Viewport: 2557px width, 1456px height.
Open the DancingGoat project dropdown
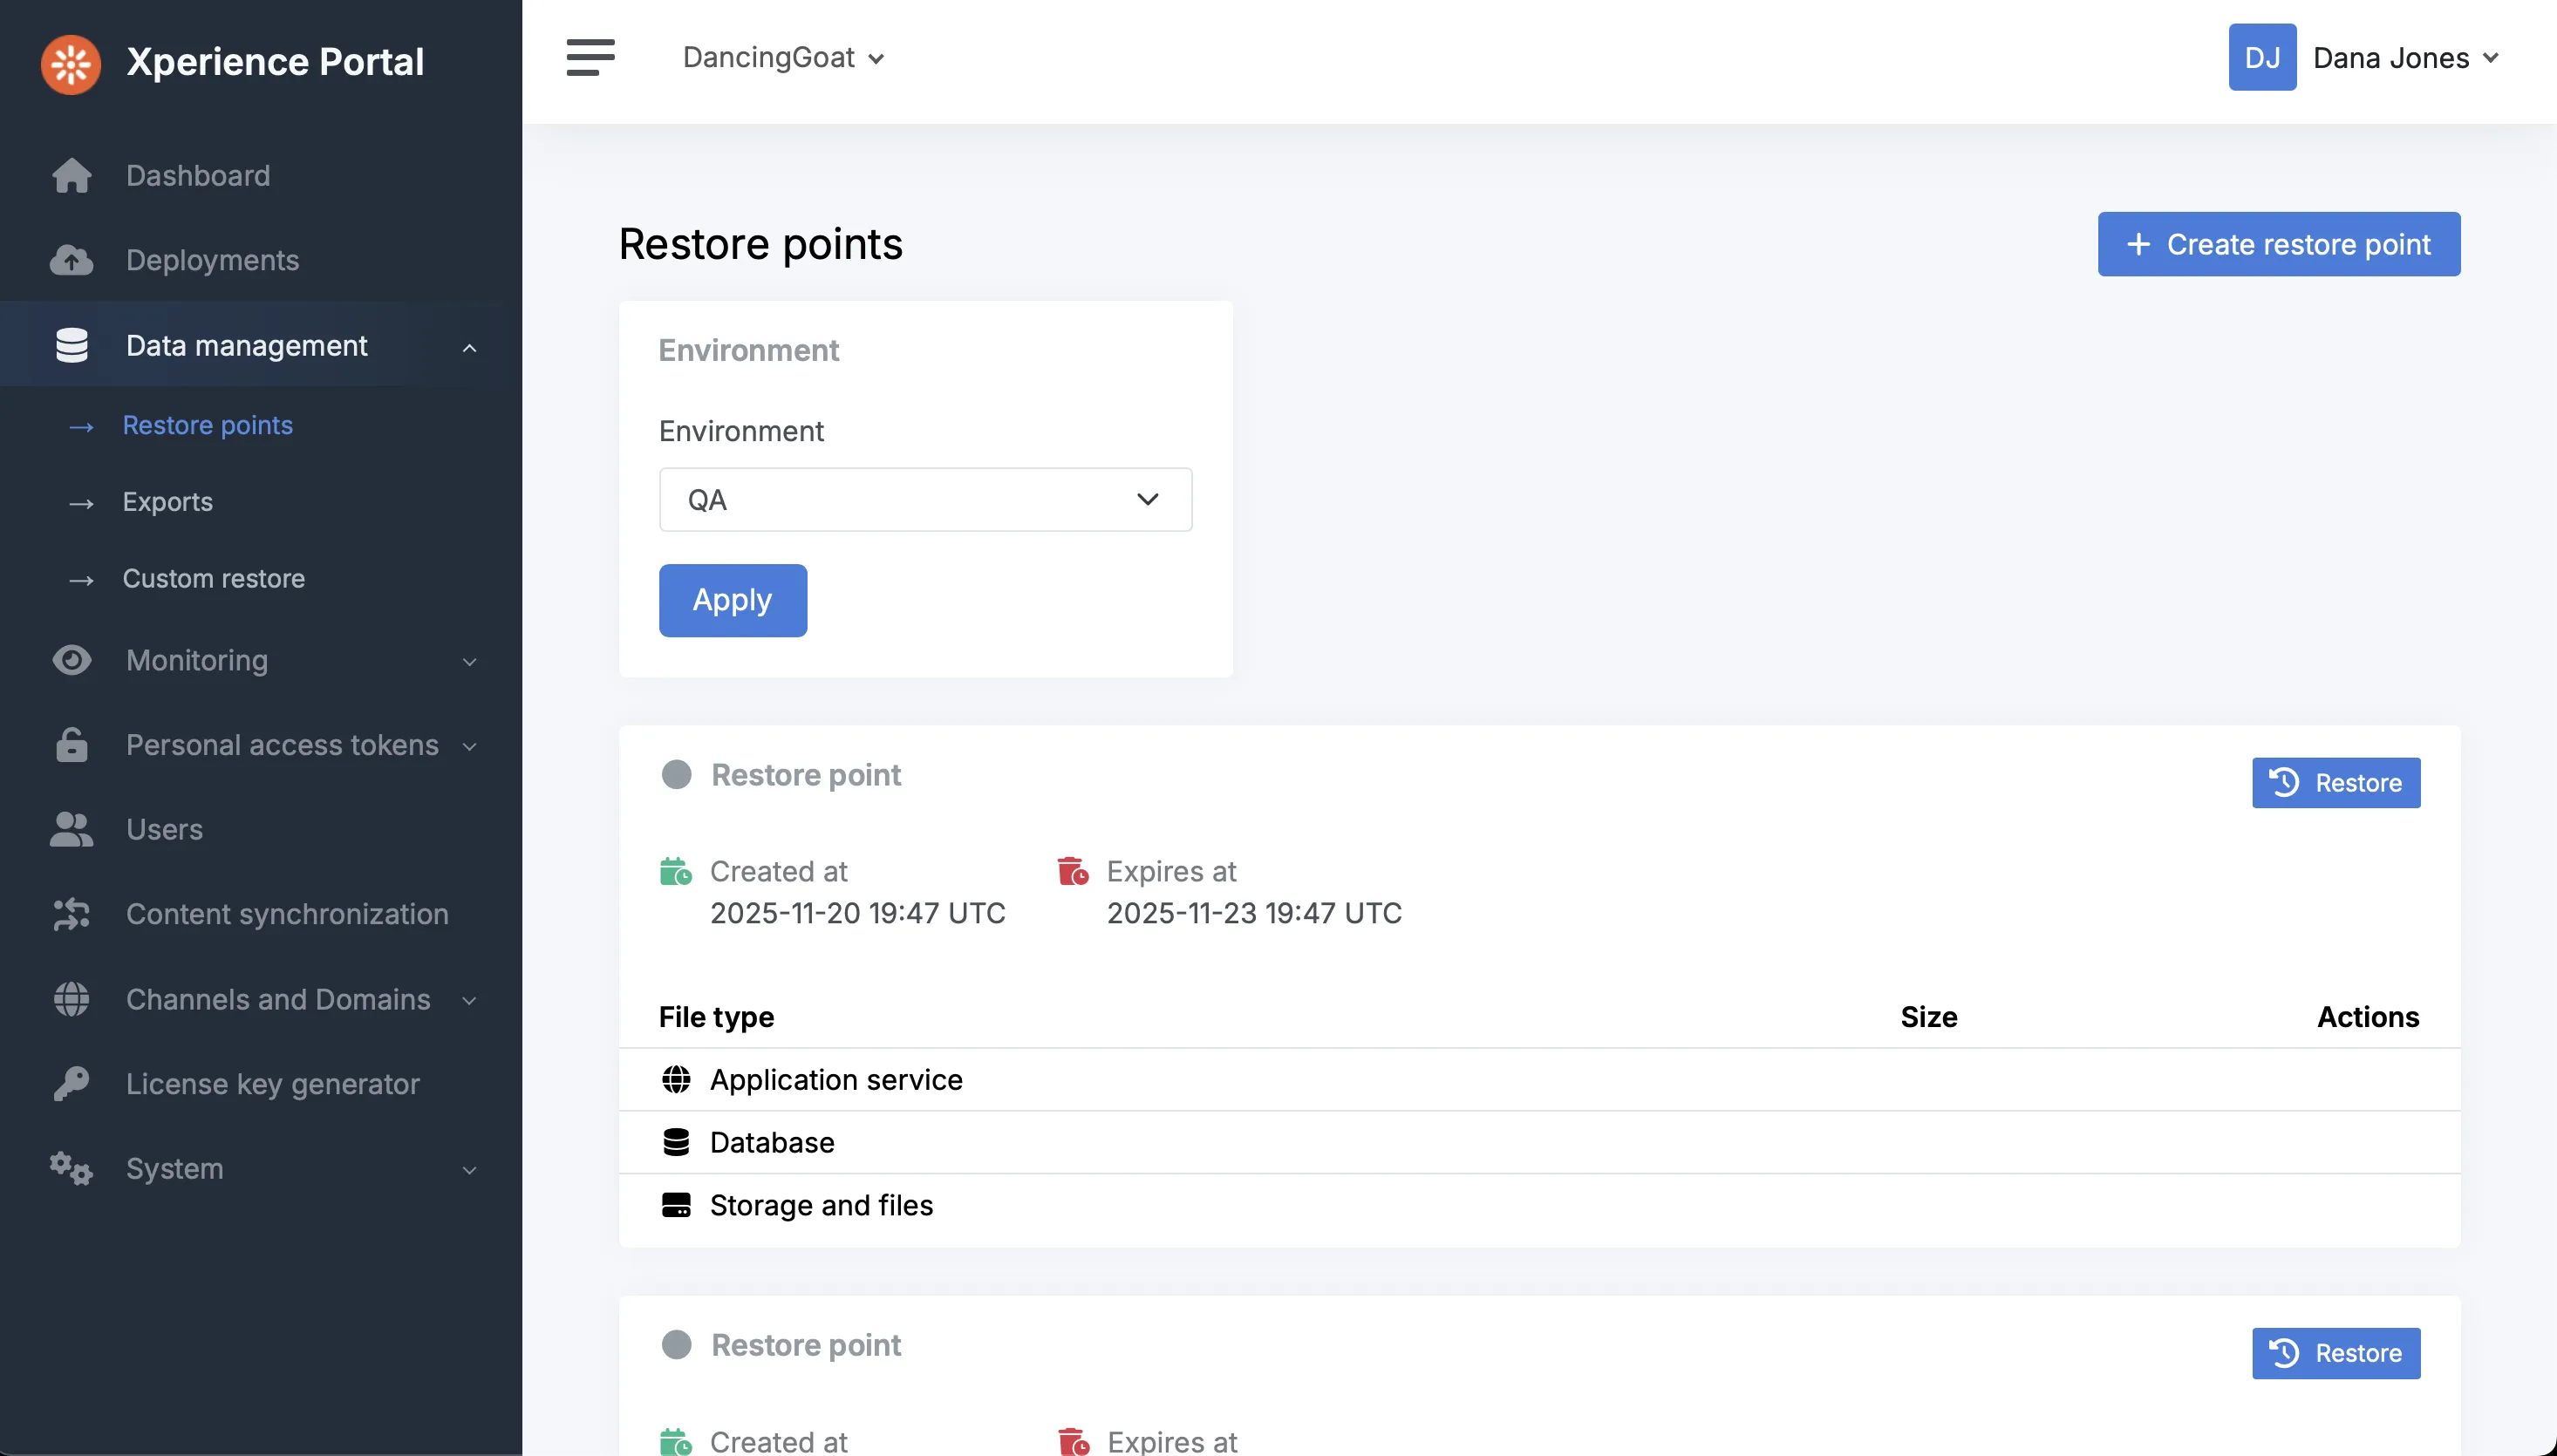[783, 58]
